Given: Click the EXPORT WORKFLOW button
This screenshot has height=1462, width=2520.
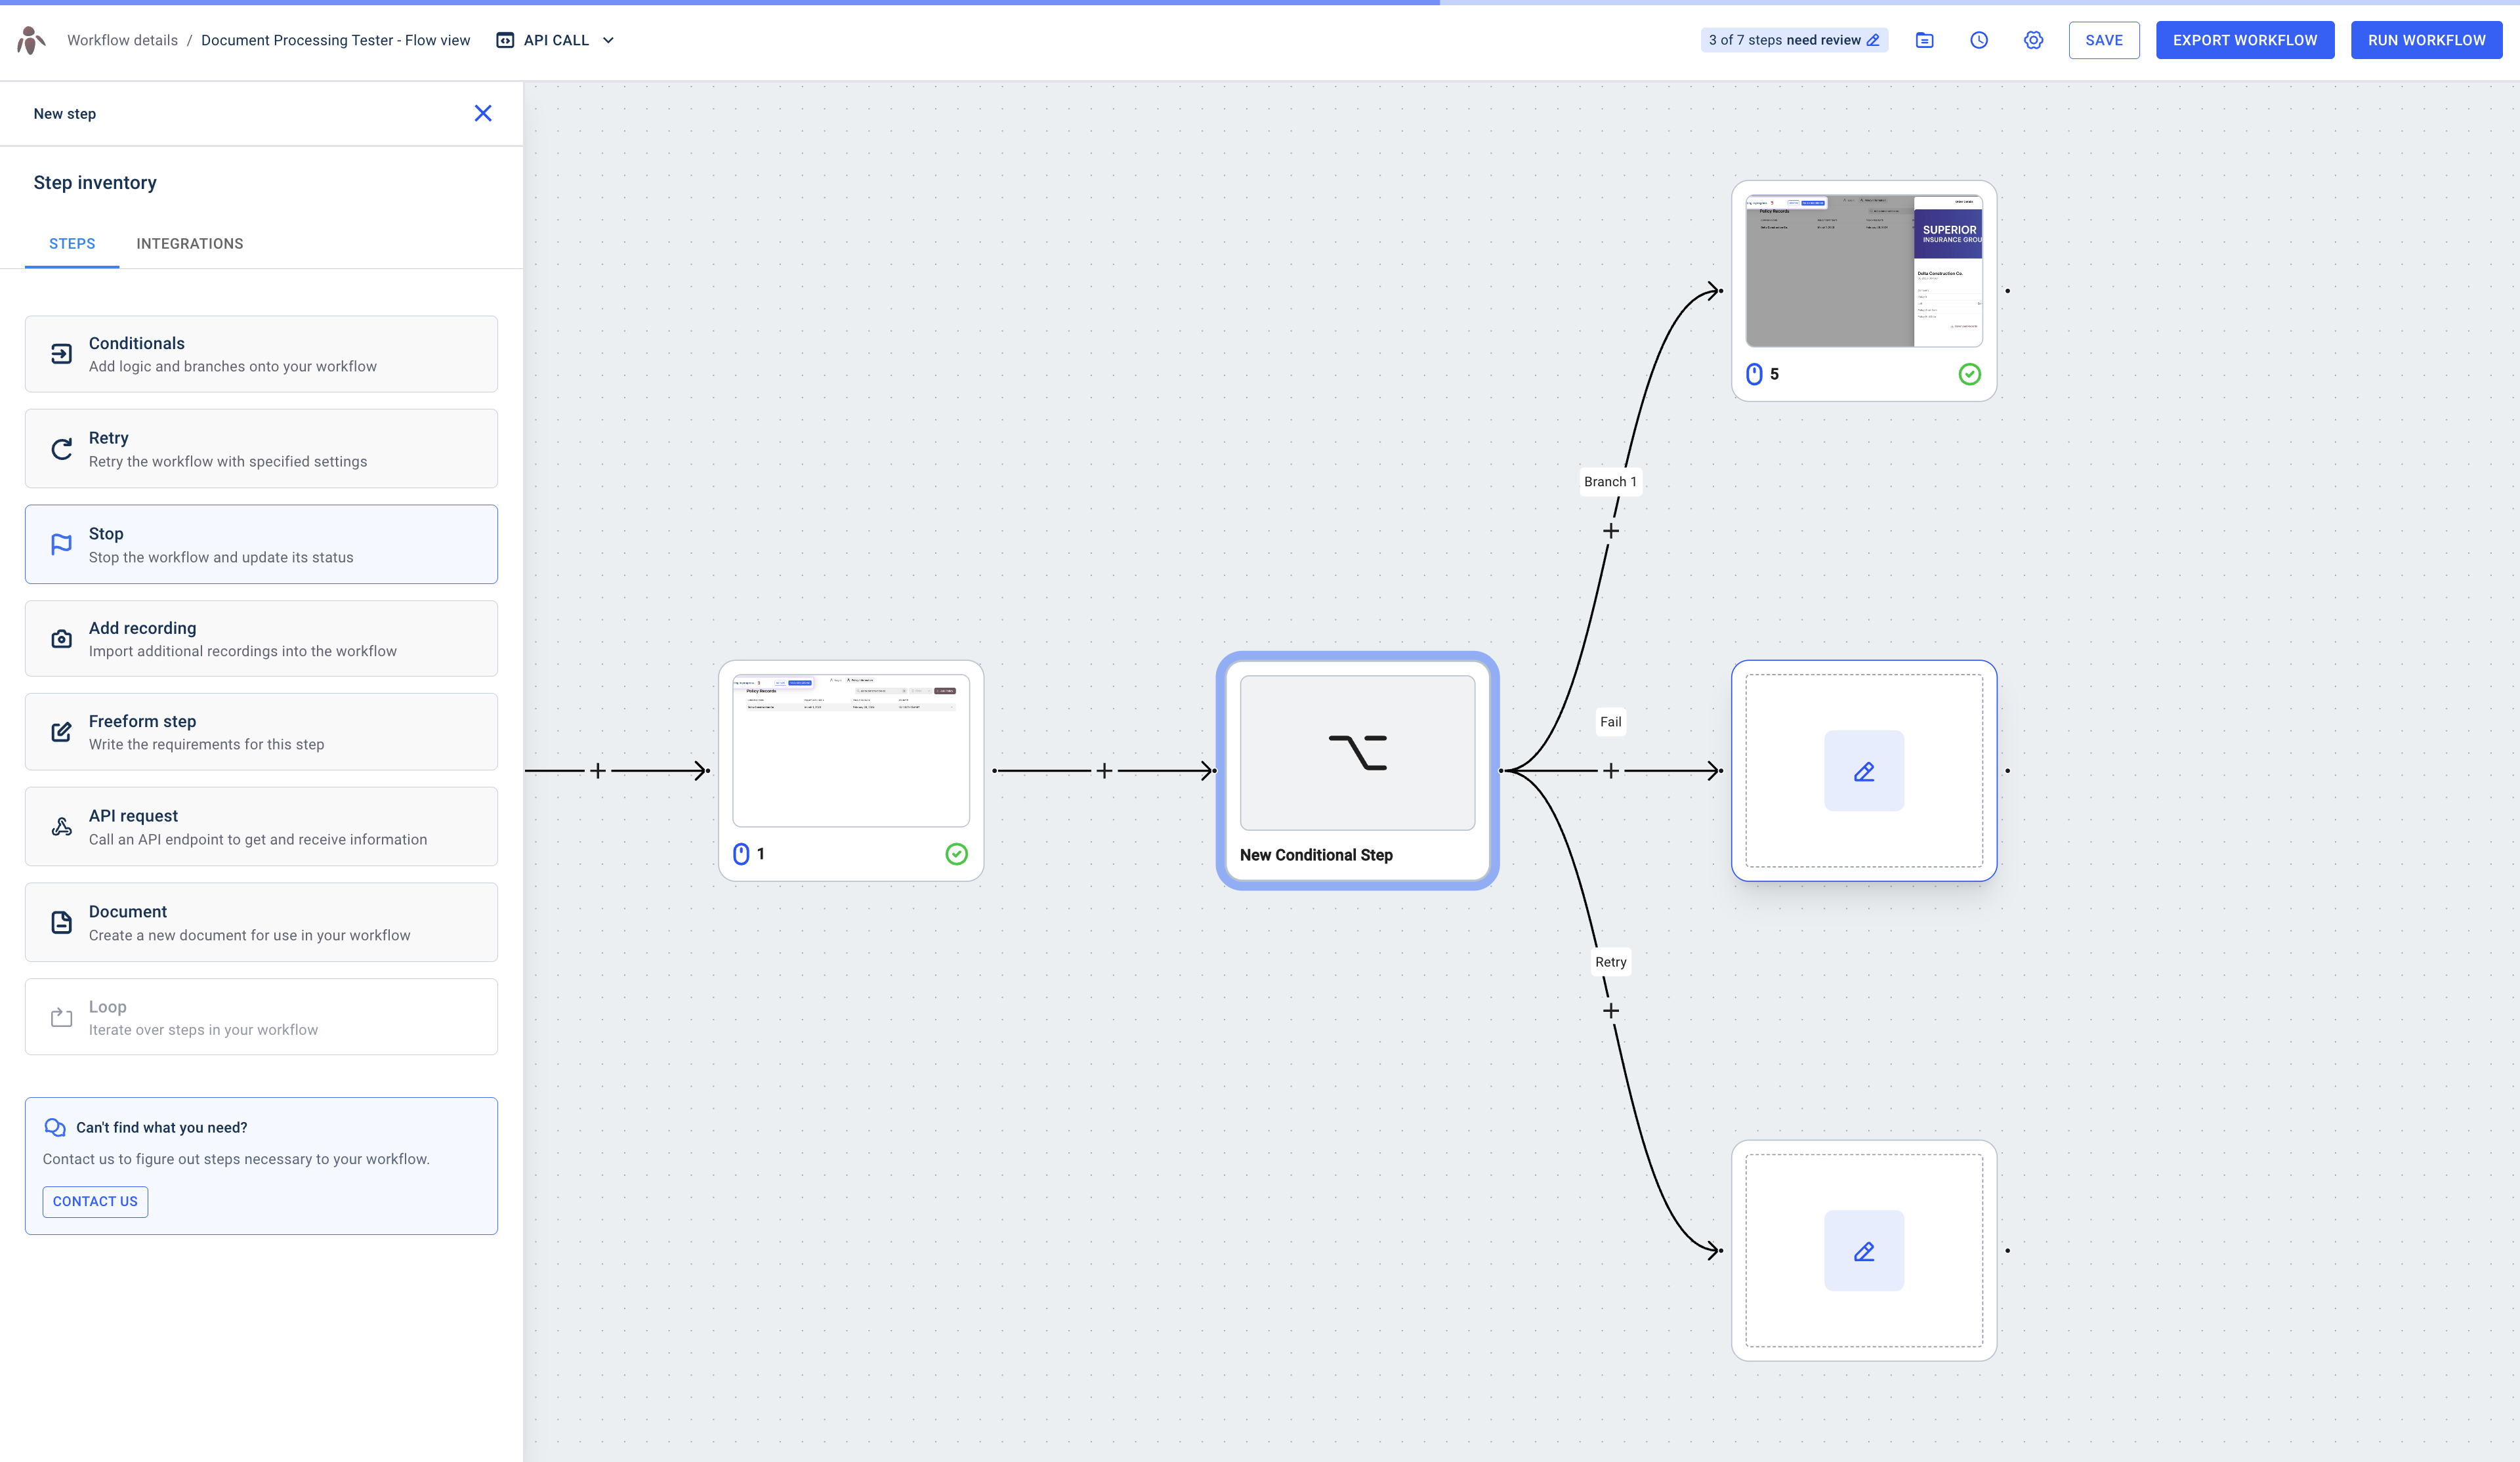Looking at the screenshot, I should click(2244, 40).
